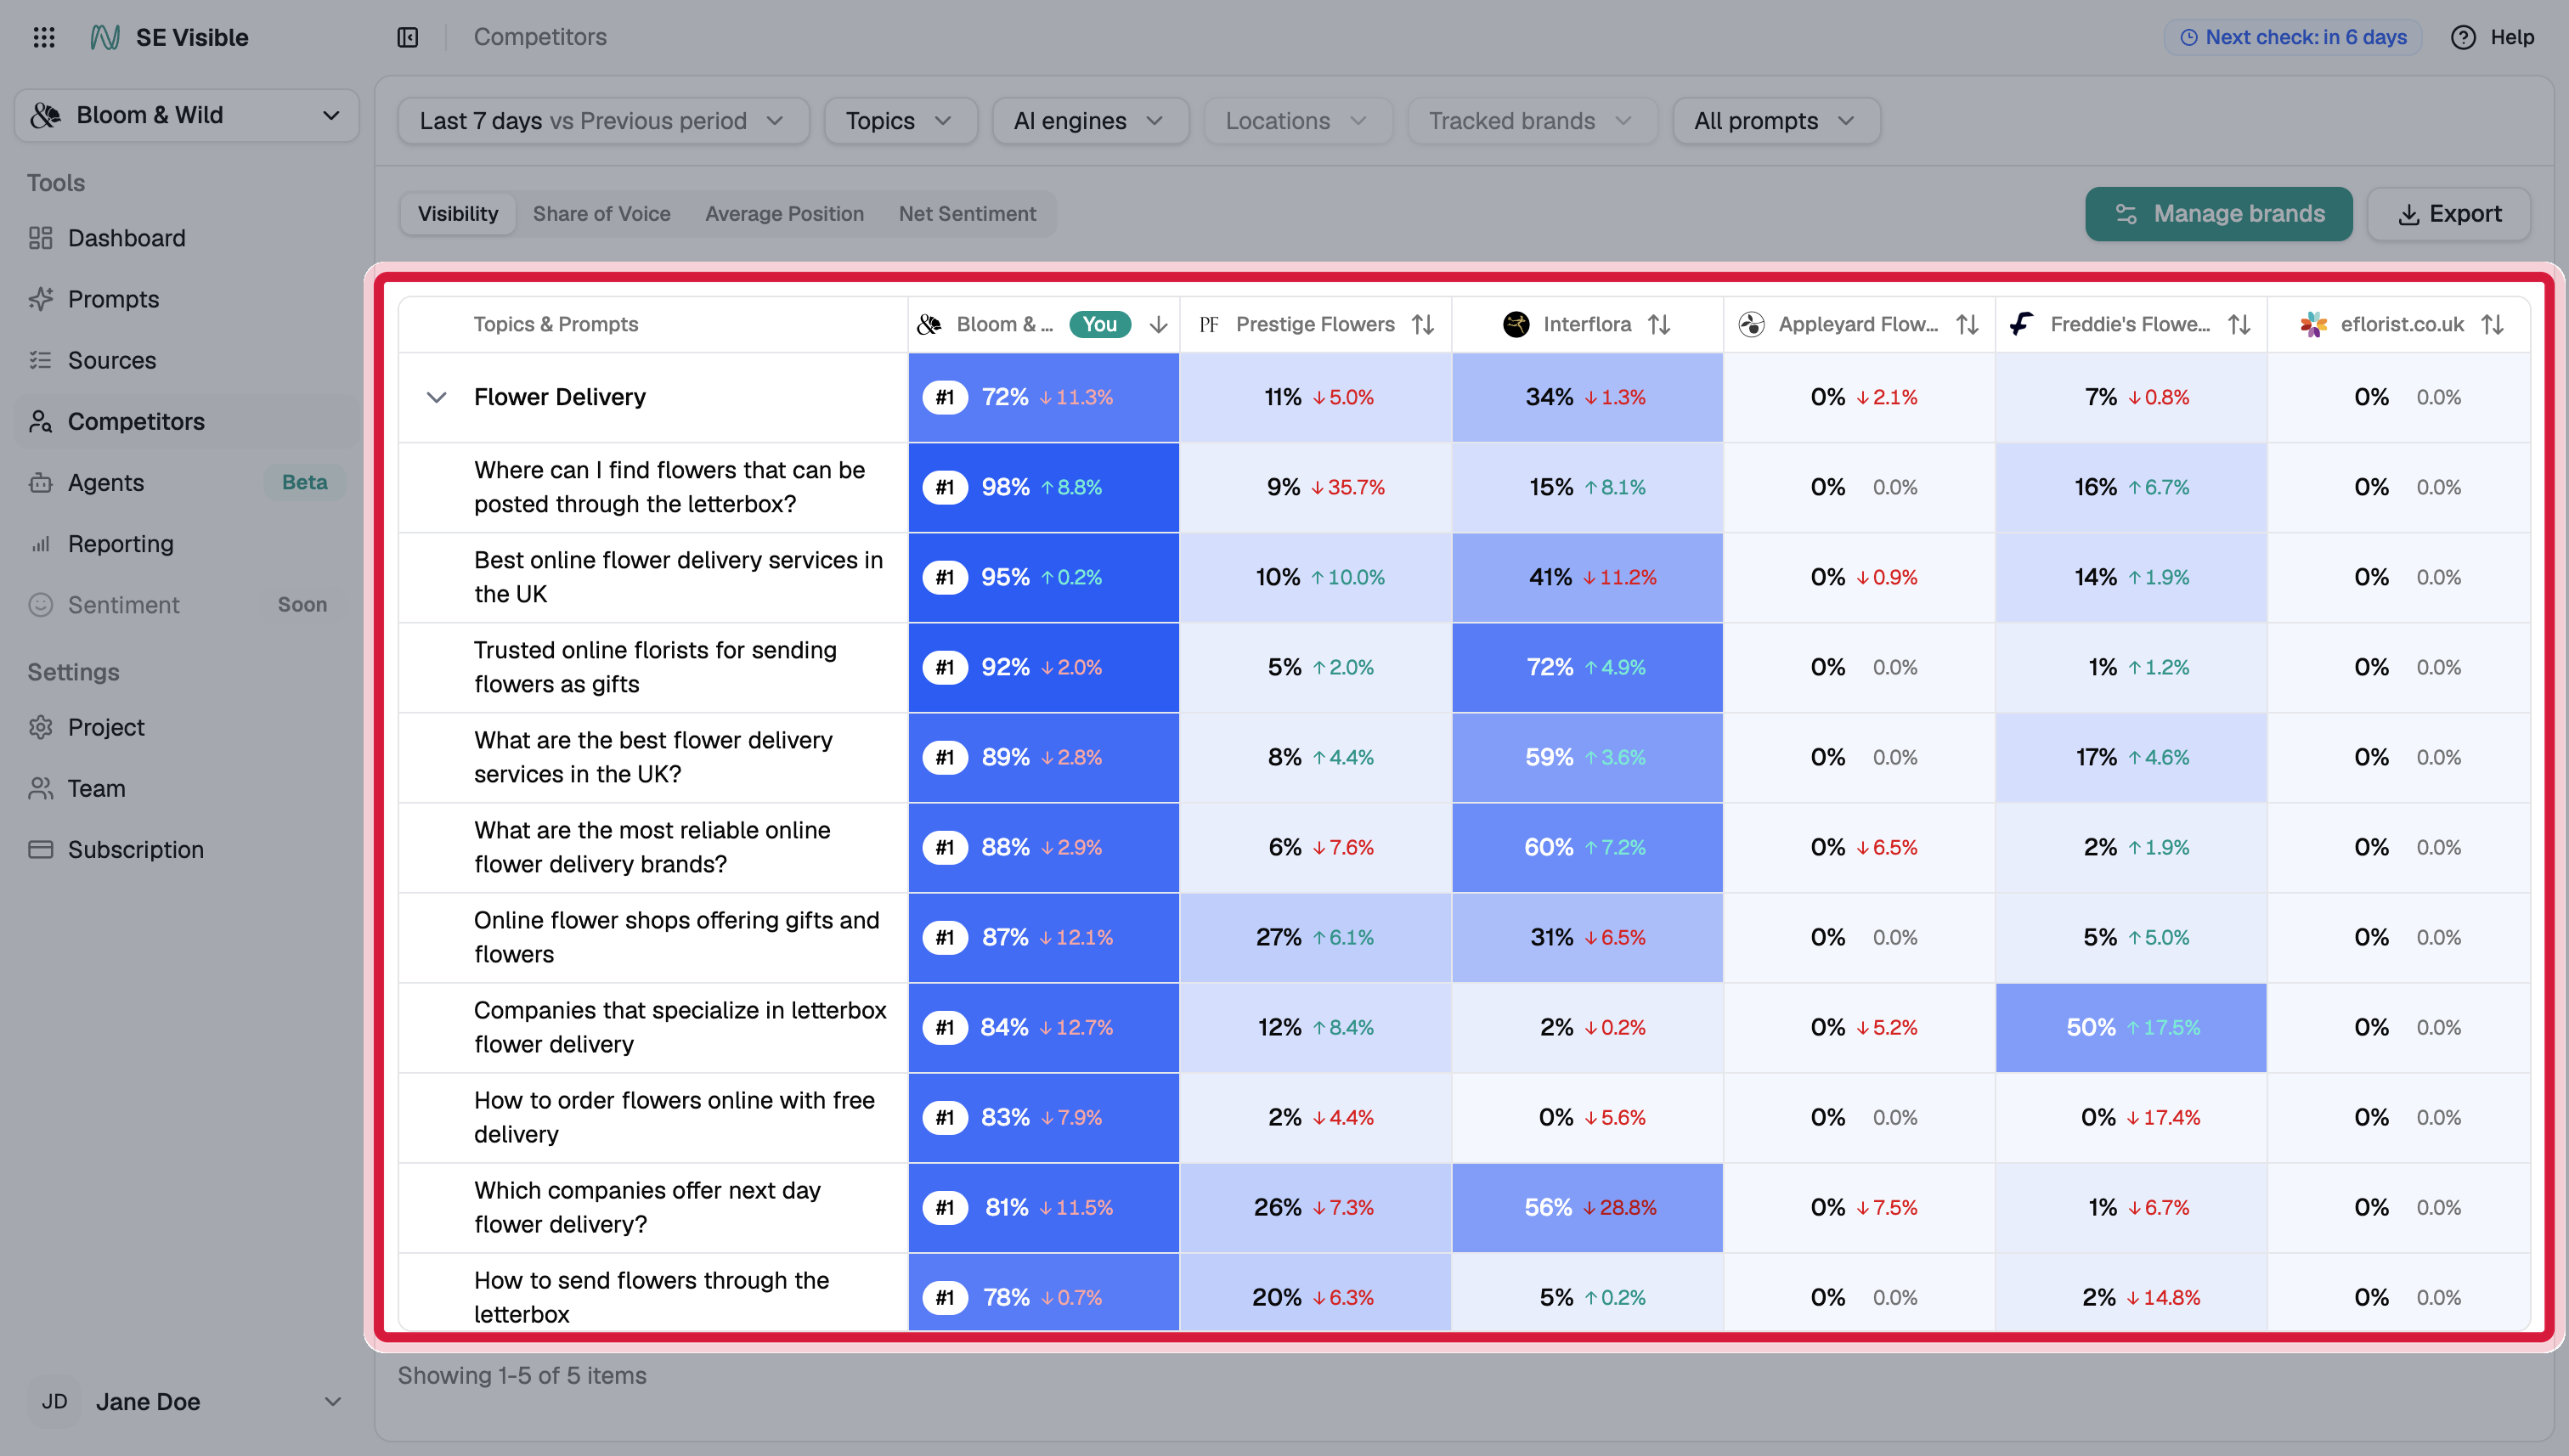
Task: Sort the Freddie's Flowers column
Action: (x=2239, y=324)
